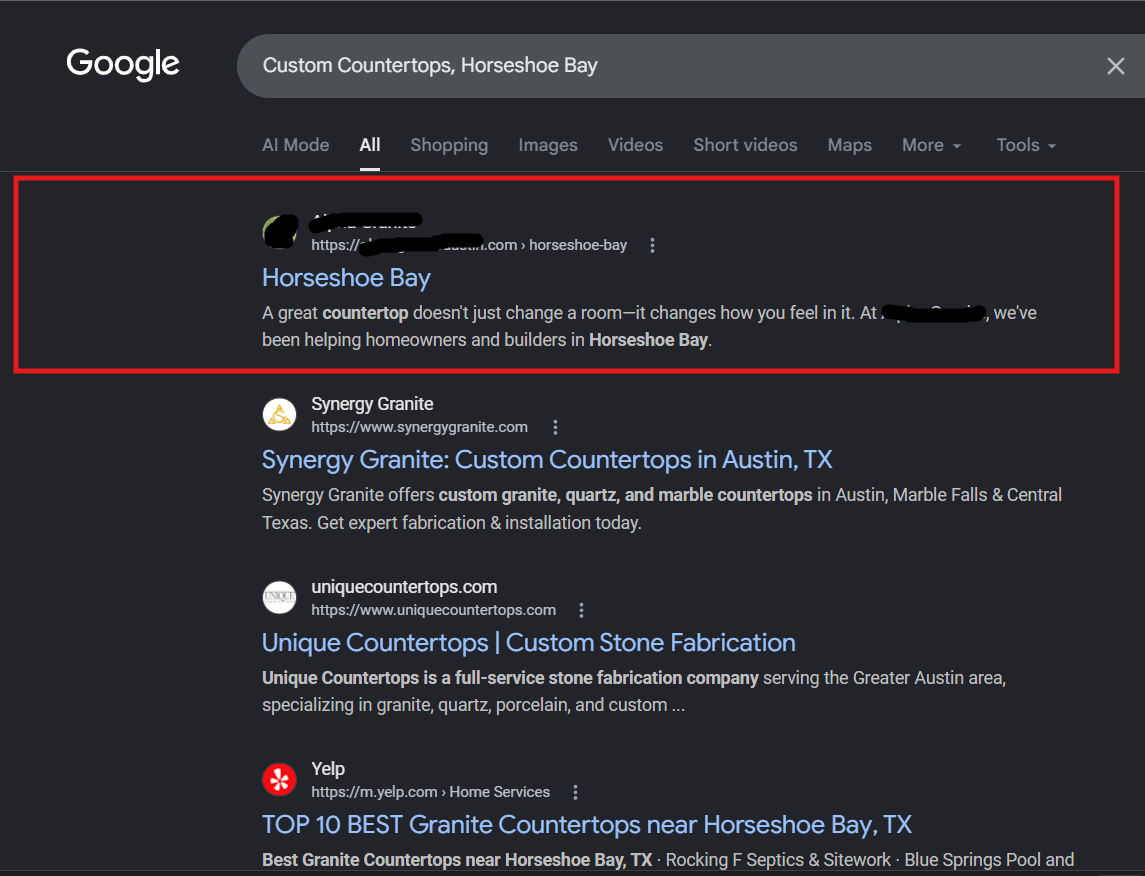
Task: Open TOP 10 BEST Granite Countertops near Horseshoe Bay
Action: [x=587, y=825]
